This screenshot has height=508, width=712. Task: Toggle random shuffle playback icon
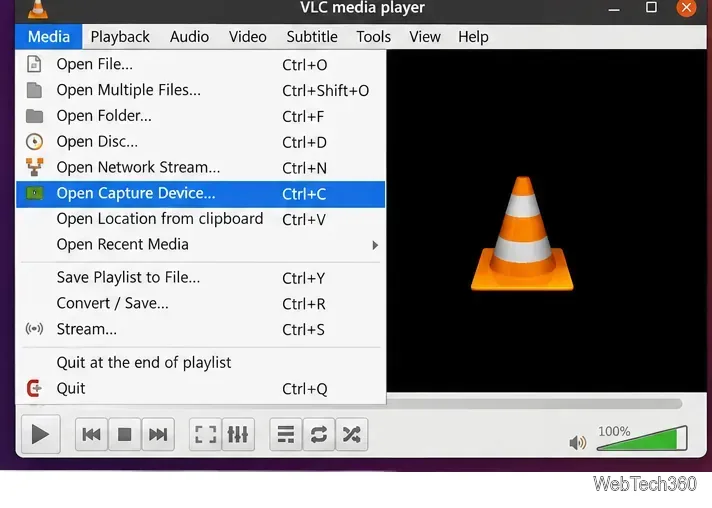[x=351, y=434]
